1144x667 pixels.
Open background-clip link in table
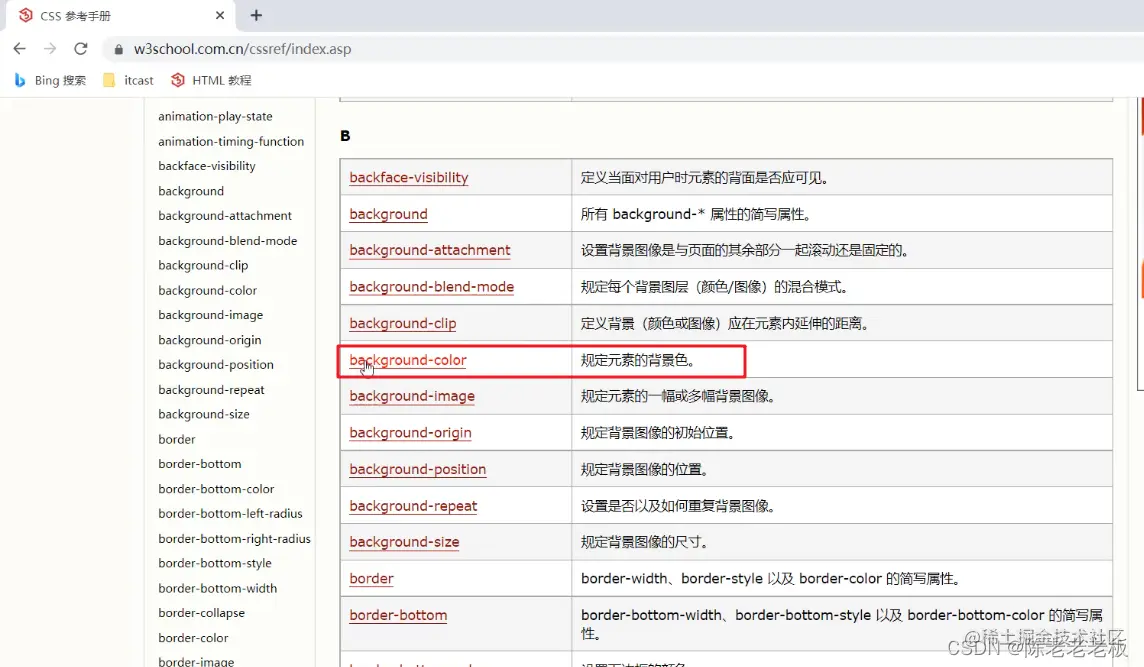click(x=403, y=323)
